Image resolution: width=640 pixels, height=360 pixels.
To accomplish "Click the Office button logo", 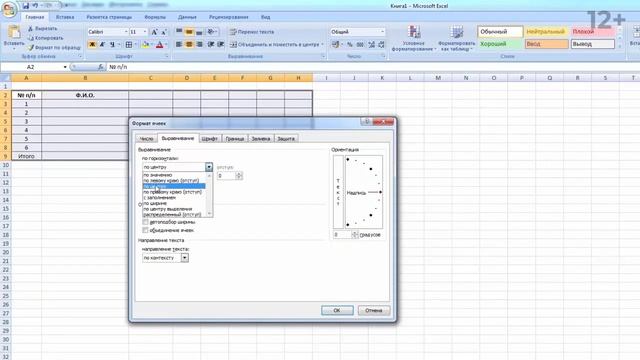I will [x=9, y=9].
